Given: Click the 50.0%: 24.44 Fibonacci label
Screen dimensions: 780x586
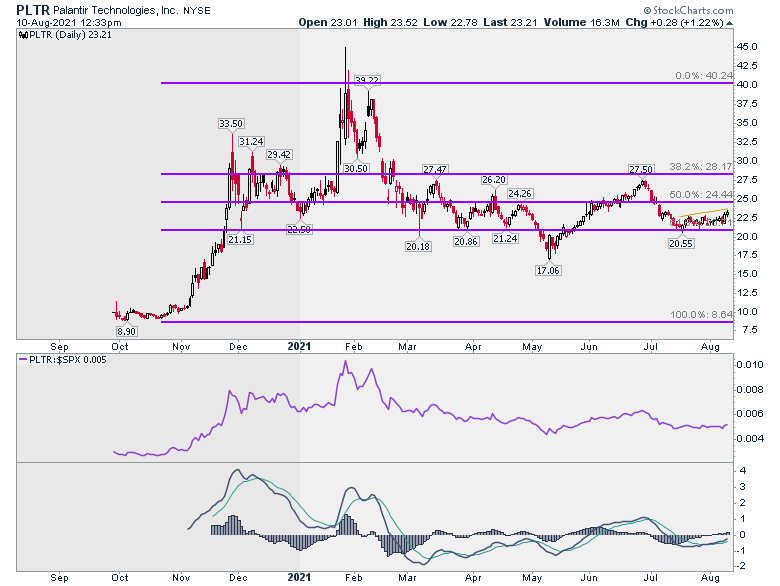Looking at the screenshot, I should [x=701, y=195].
